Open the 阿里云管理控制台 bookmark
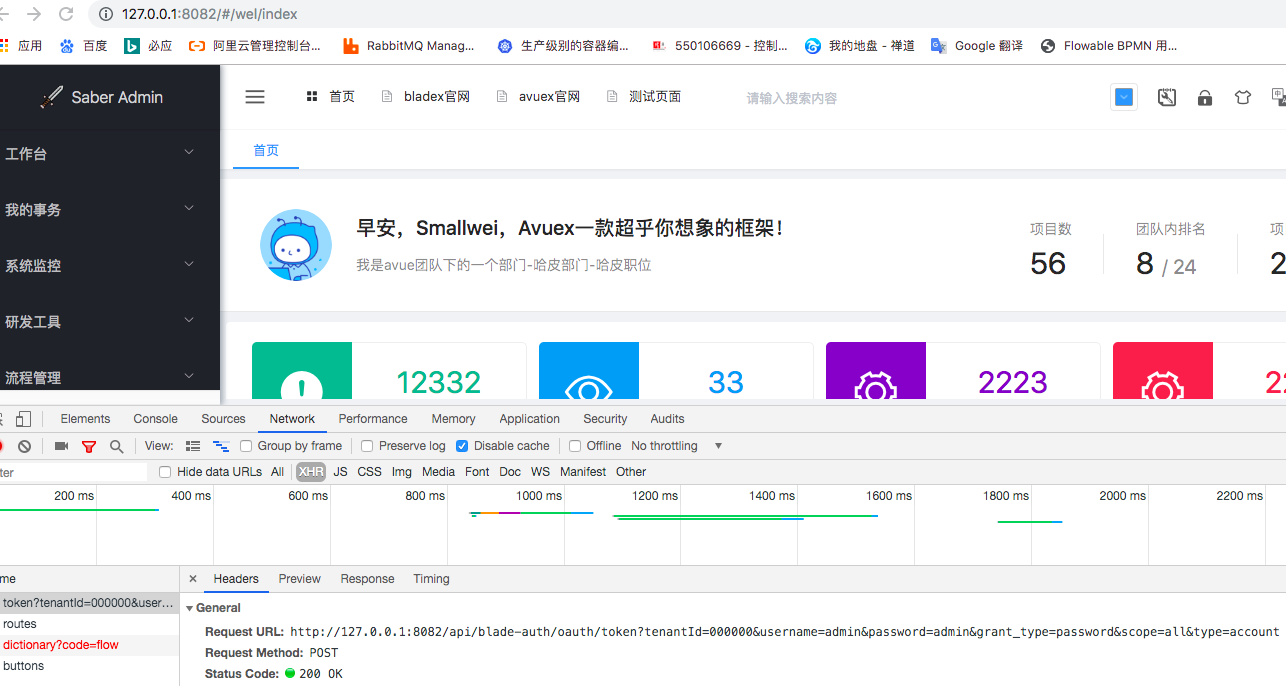 [x=255, y=46]
